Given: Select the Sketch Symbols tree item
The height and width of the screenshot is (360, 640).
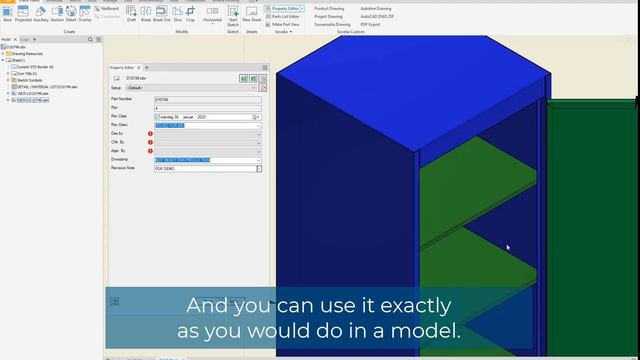Looking at the screenshot, I should coord(29,80).
